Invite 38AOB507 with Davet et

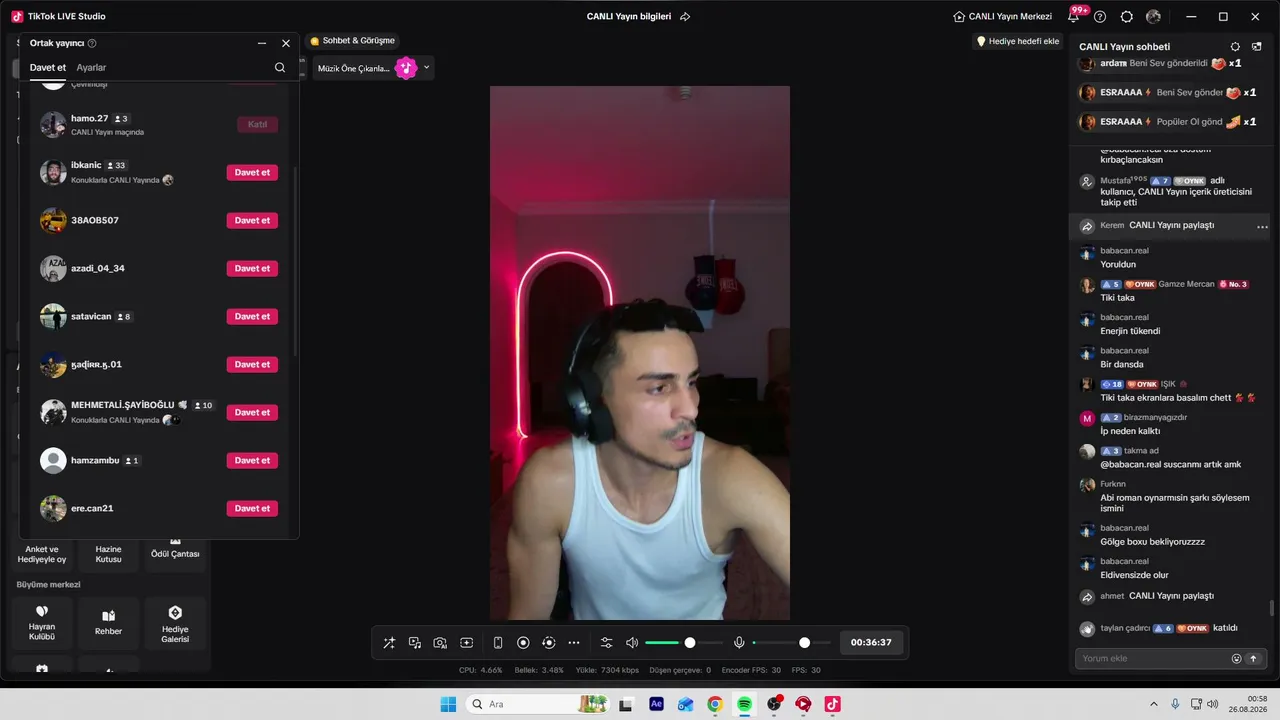pyautogui.click(x=252, y=220)
